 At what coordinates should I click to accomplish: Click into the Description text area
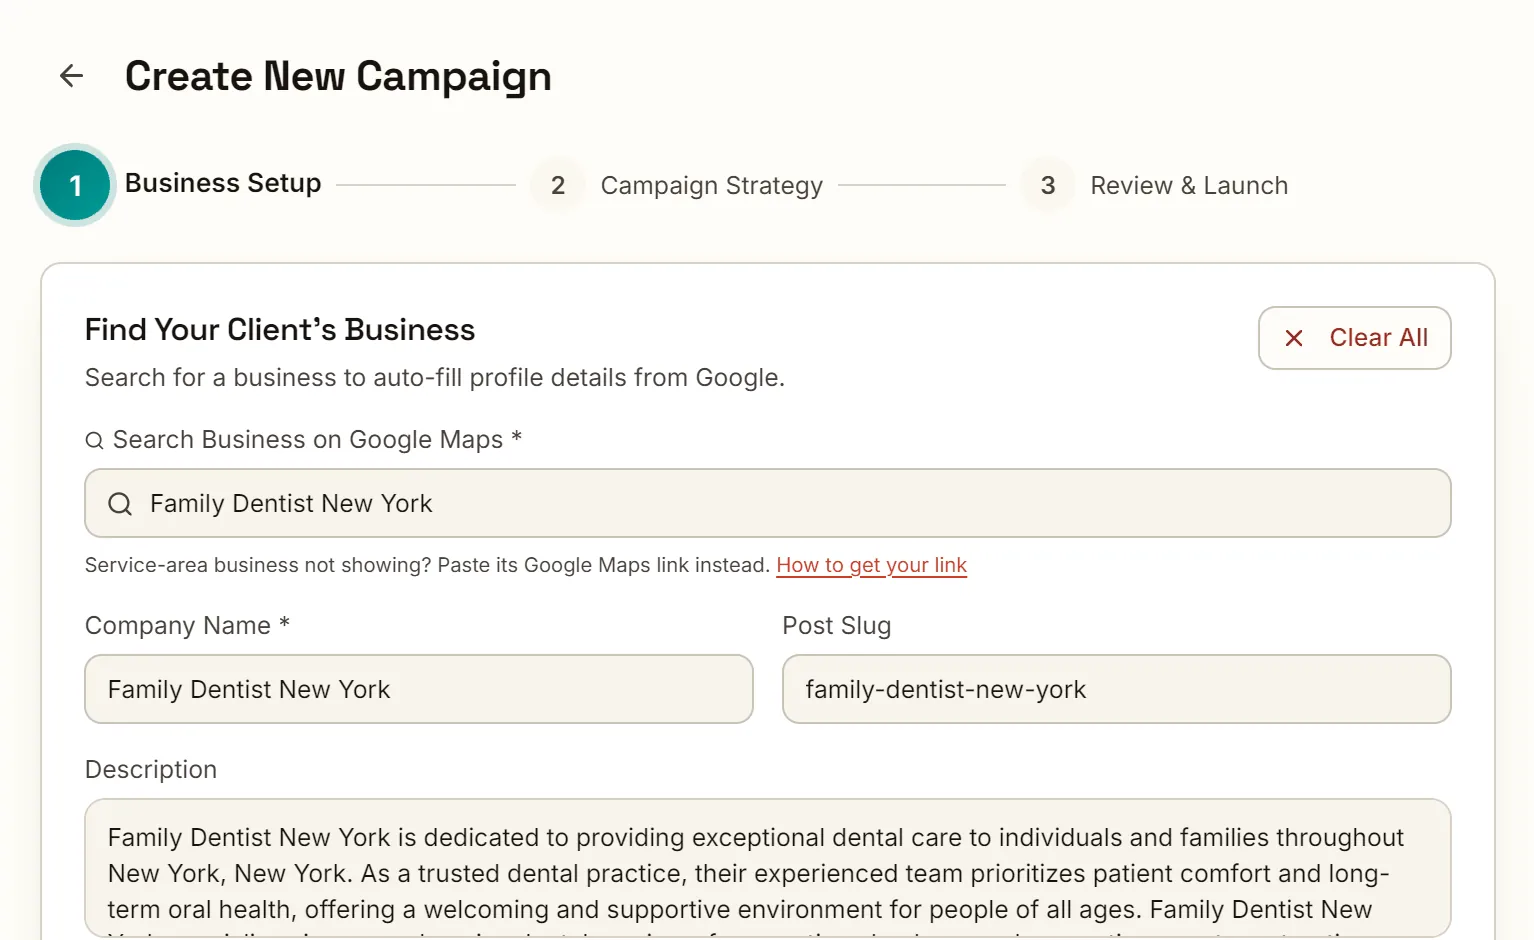point(768,868)
